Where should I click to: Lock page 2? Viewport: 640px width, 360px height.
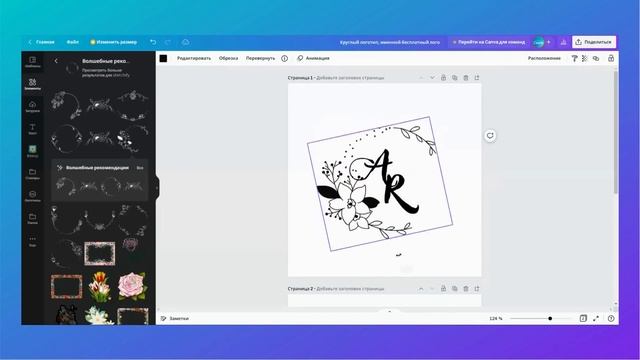point(443,289)
